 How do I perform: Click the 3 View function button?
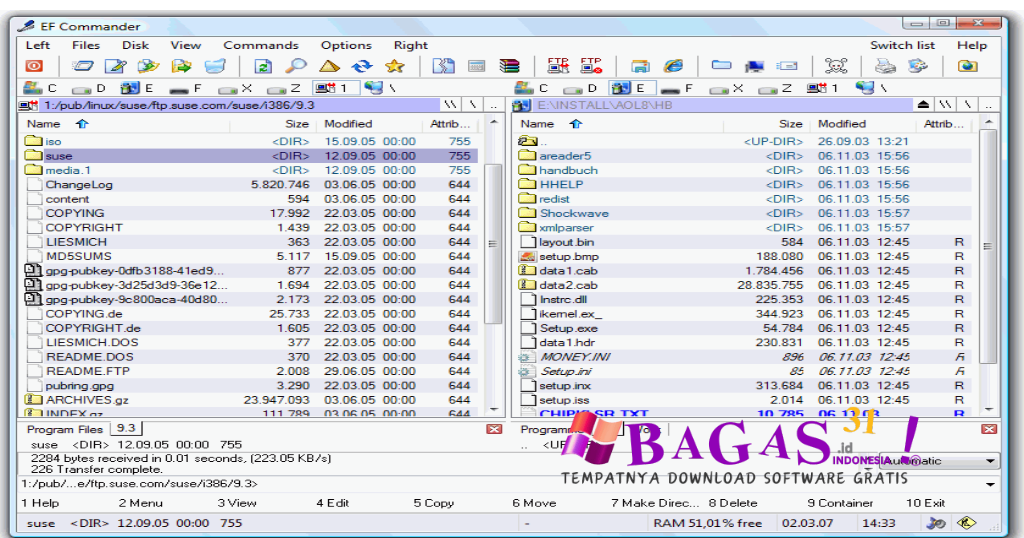[237, 503]
